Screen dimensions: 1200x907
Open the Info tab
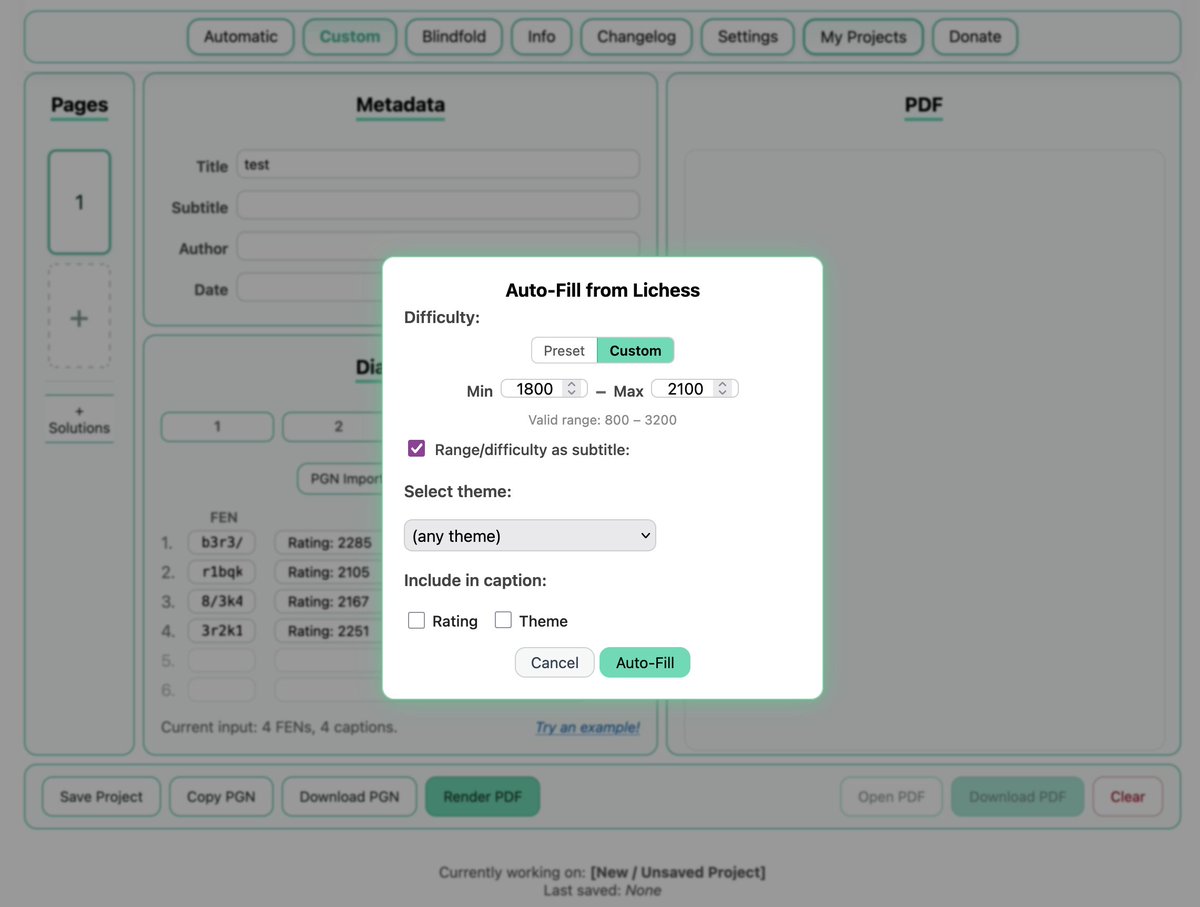[541, 37]
